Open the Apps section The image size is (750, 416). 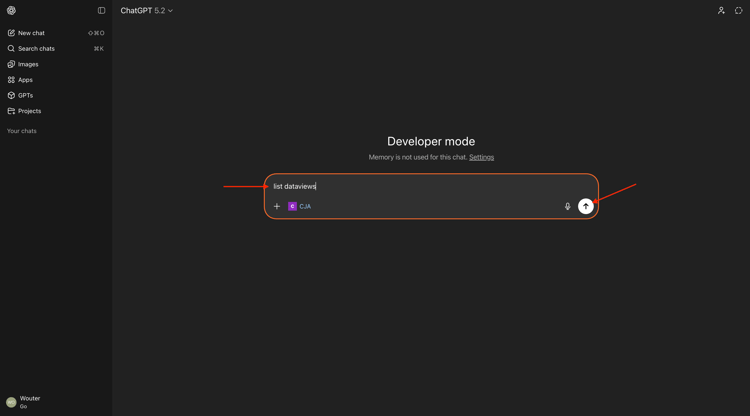[56, 80]
